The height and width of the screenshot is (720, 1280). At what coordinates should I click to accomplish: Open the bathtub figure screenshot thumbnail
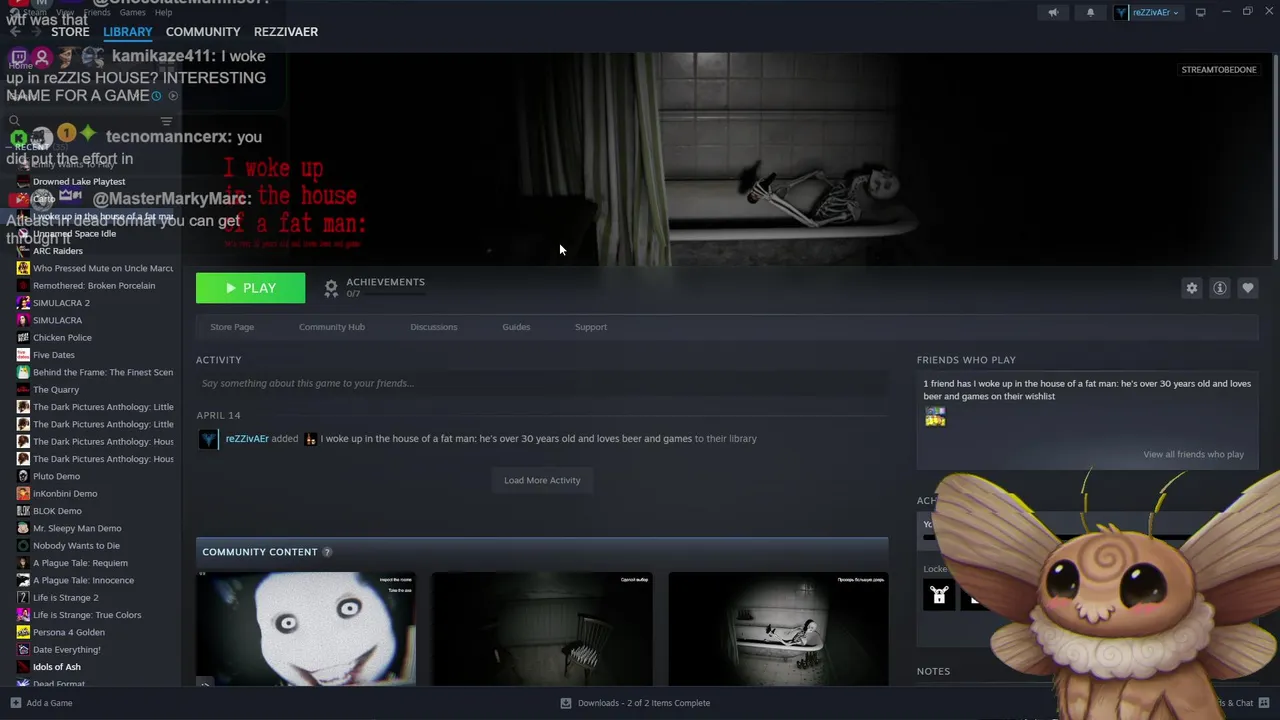click(778, 629)
